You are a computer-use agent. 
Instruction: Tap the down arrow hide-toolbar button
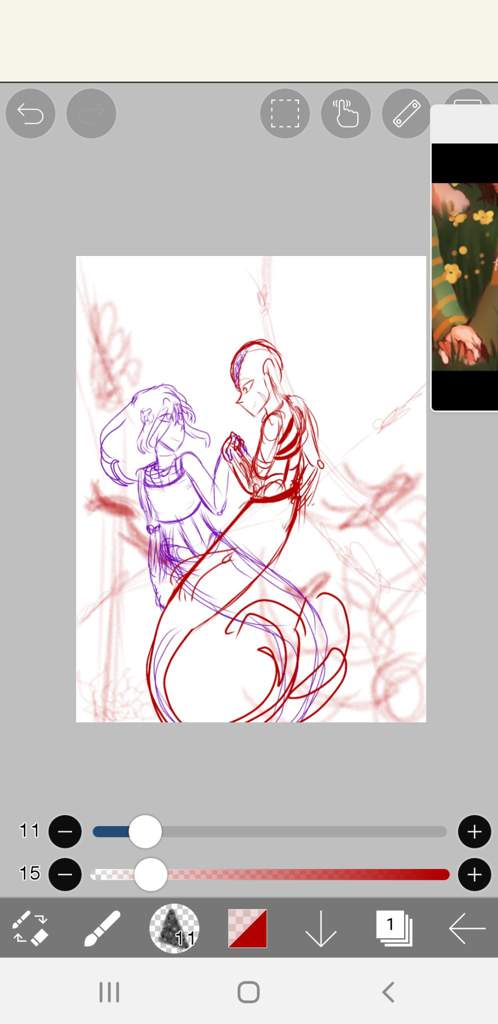click(x=320, y=928)
